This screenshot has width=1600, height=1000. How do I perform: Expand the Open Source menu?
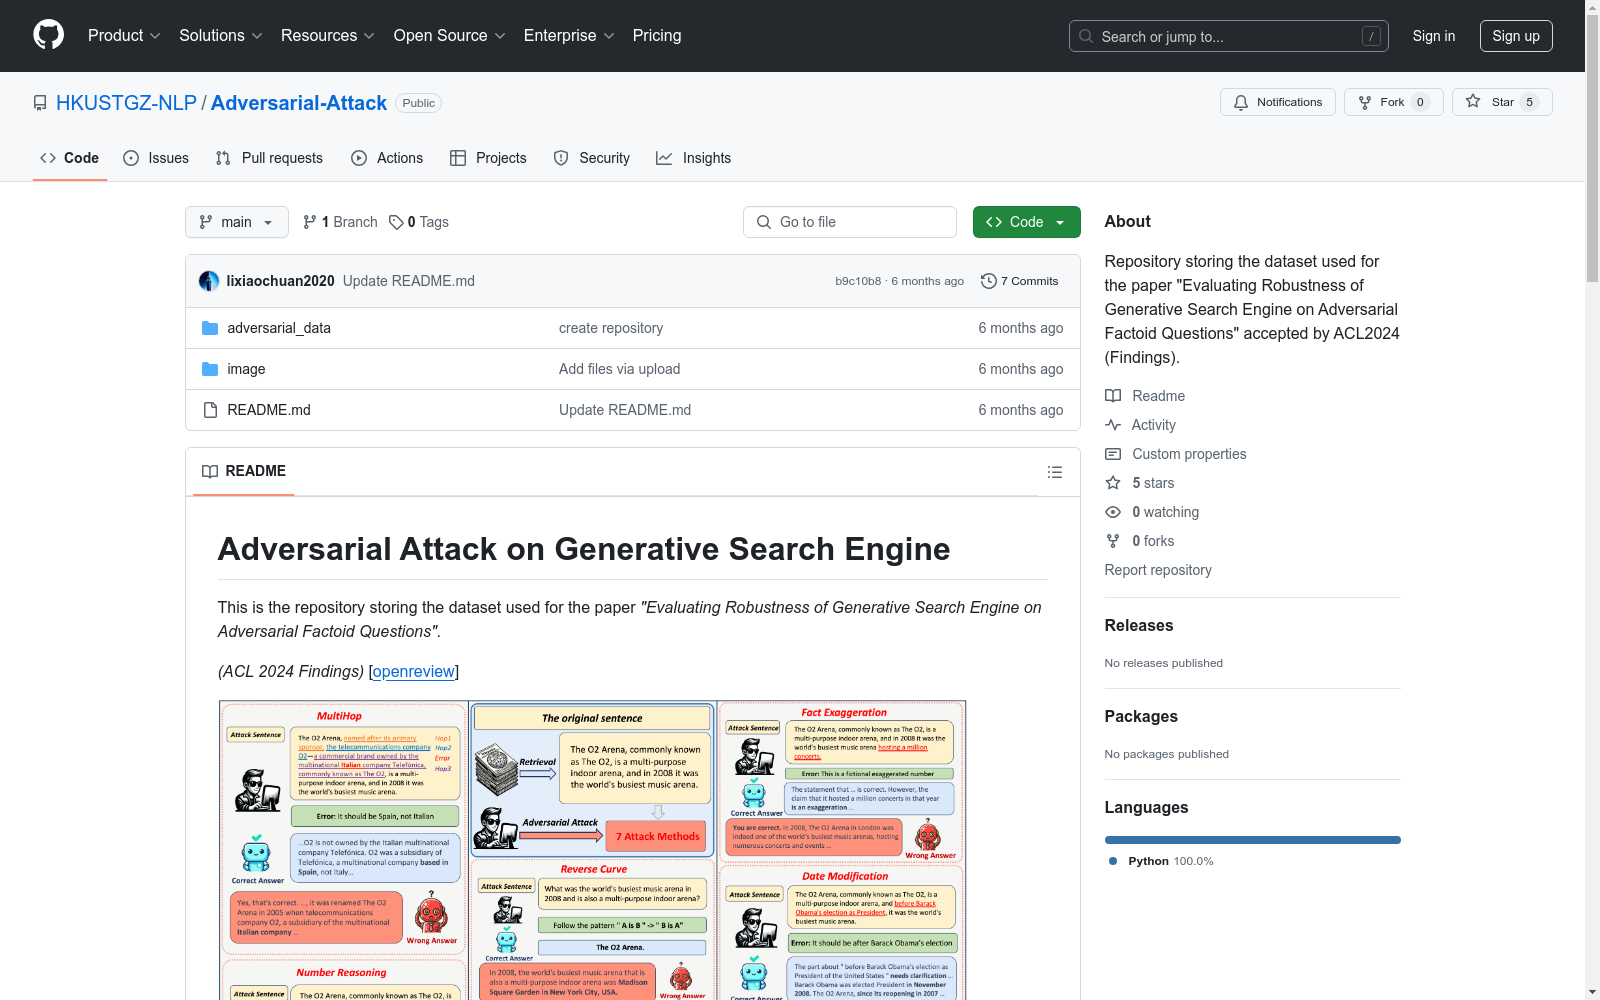click(450, 35)
